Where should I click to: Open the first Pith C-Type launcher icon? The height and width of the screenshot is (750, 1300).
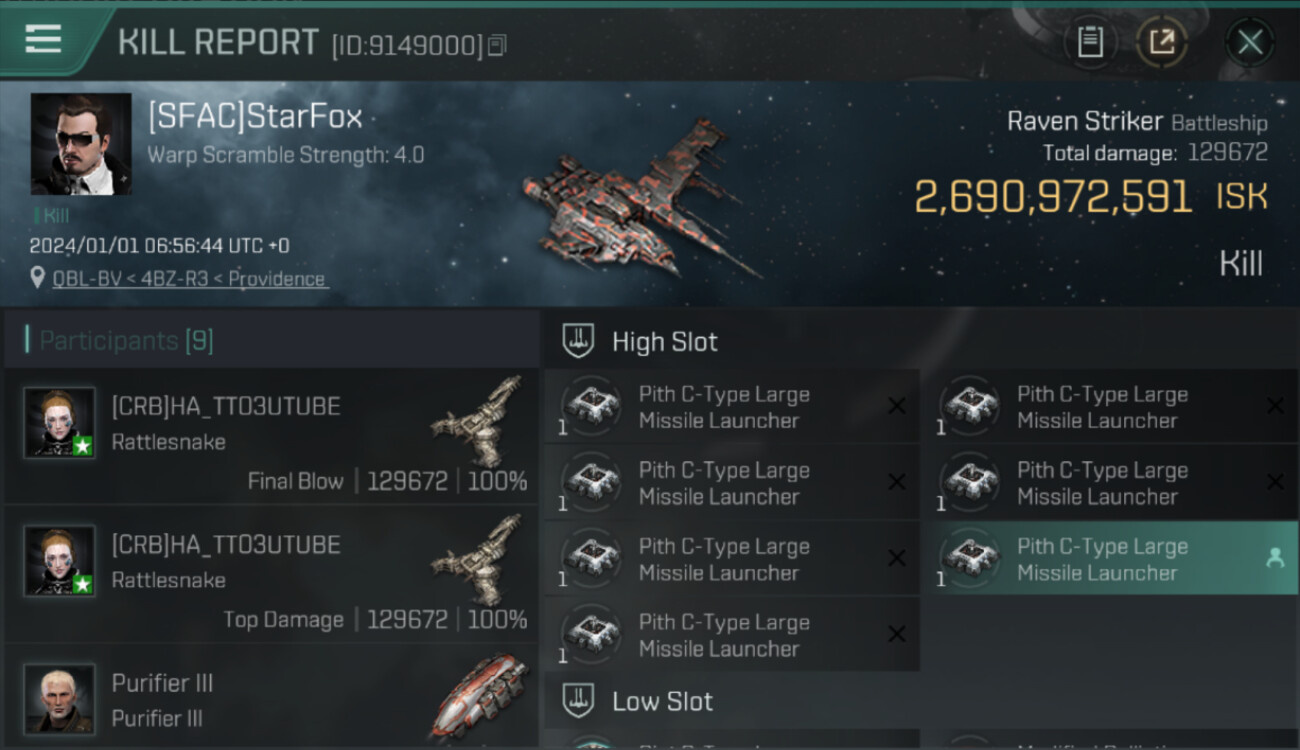[592, 407]
